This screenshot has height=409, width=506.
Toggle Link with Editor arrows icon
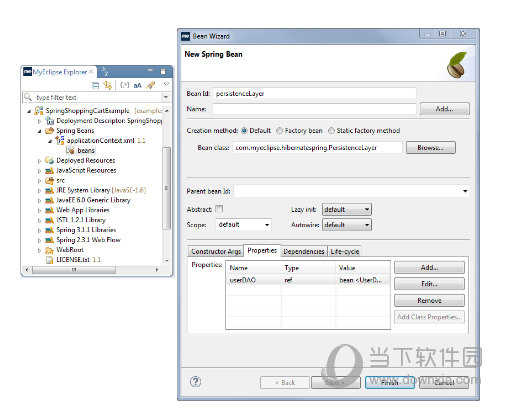pyautogui.click(x=107, y=85)
